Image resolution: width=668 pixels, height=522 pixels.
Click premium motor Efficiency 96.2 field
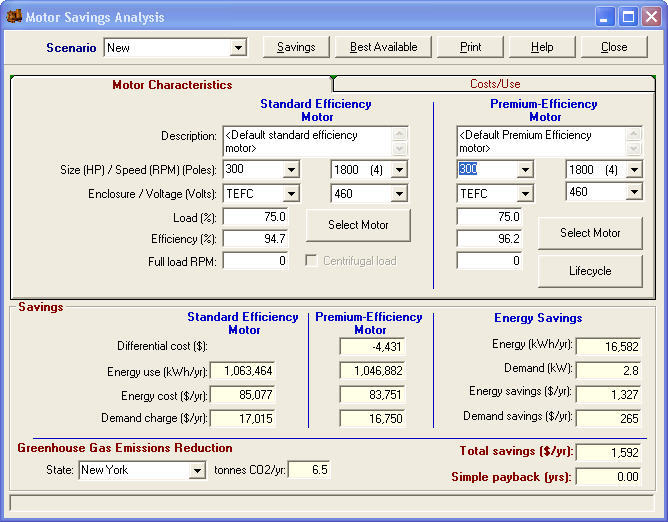tap(489, 239)
